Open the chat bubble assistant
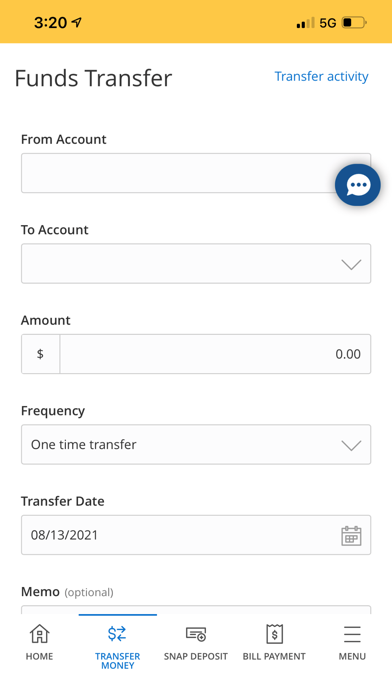 357,185
